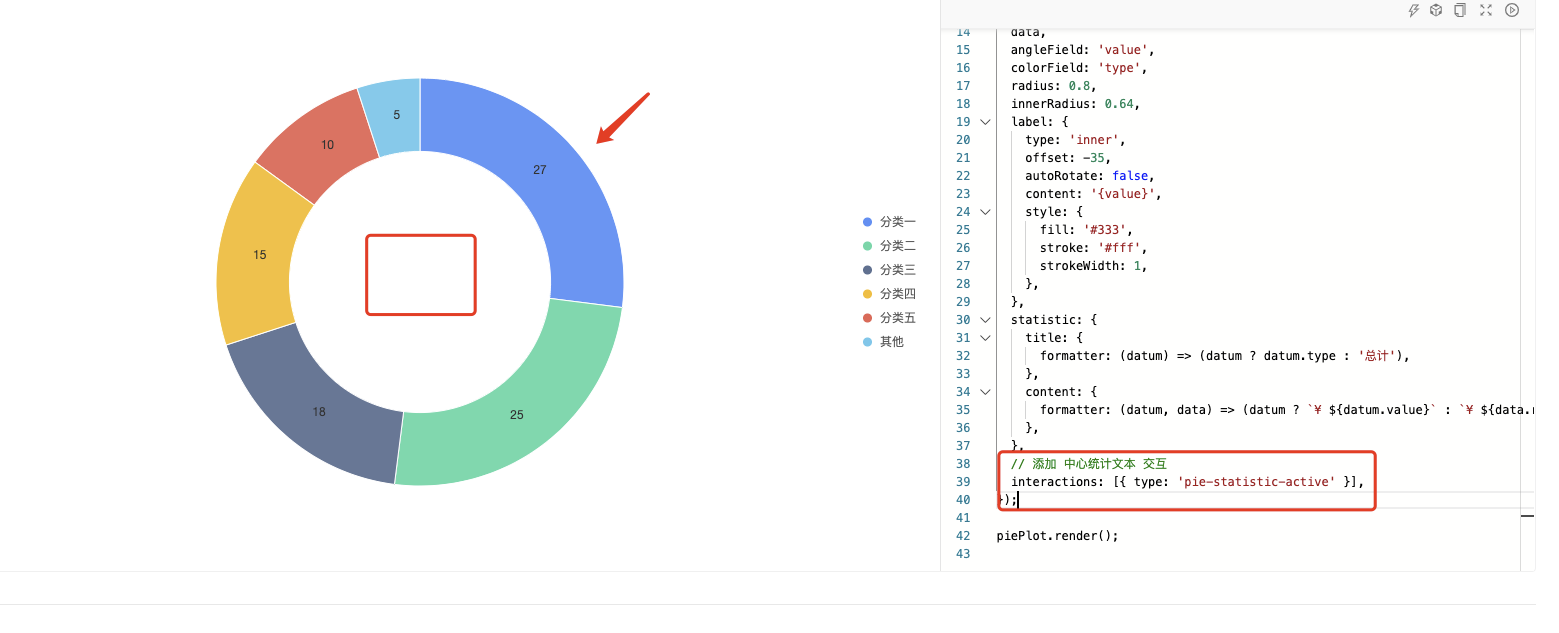The image size is (1559, 633).
Task: Open the demo in CodeSandbox
Action: 1436,10
